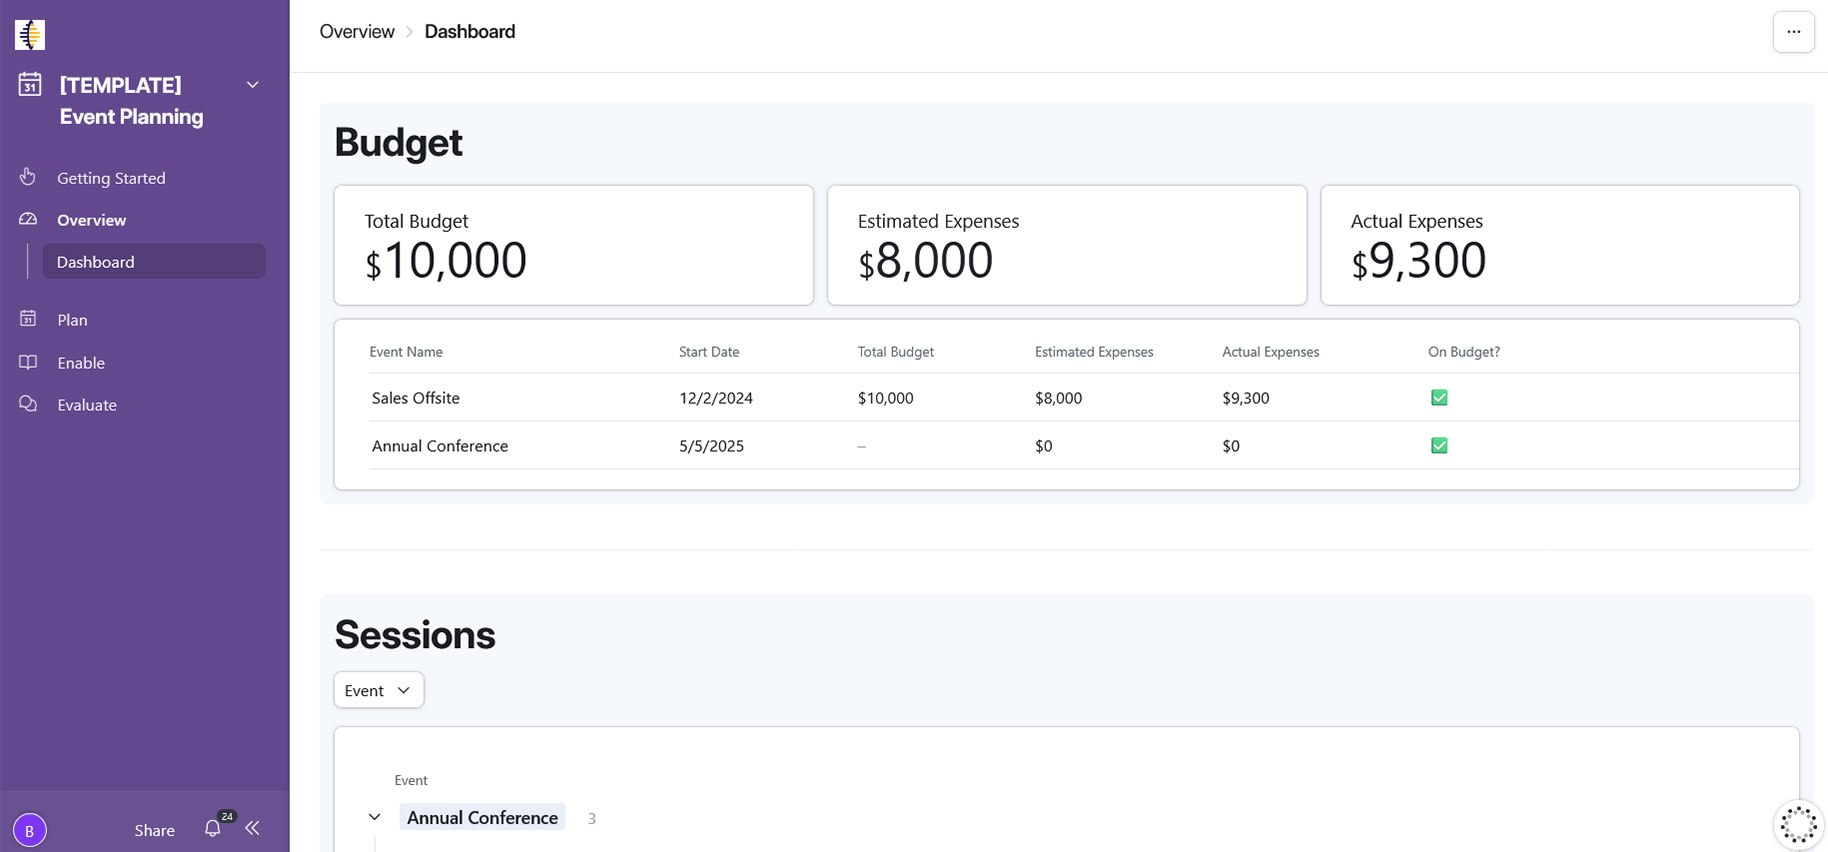Toggle On Budget checkbox for Sales Offsite
Viewport: 1828px width, 852px height.
pos(1439,398)
